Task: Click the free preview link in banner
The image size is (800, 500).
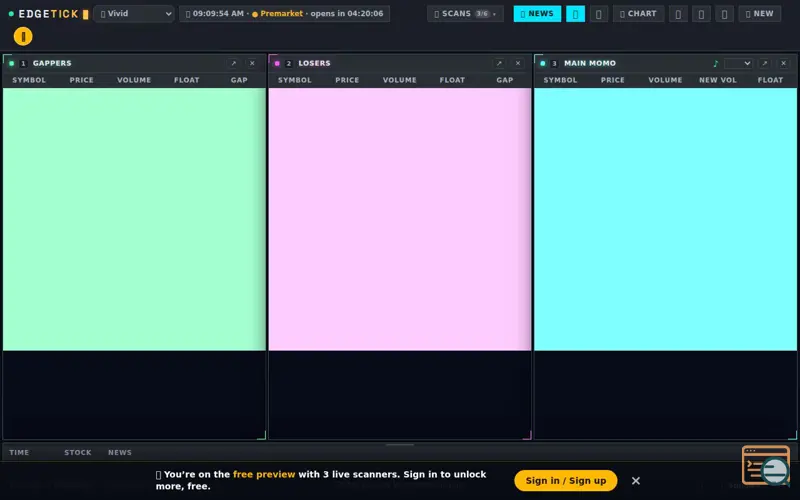Action: tap(264, 474)
